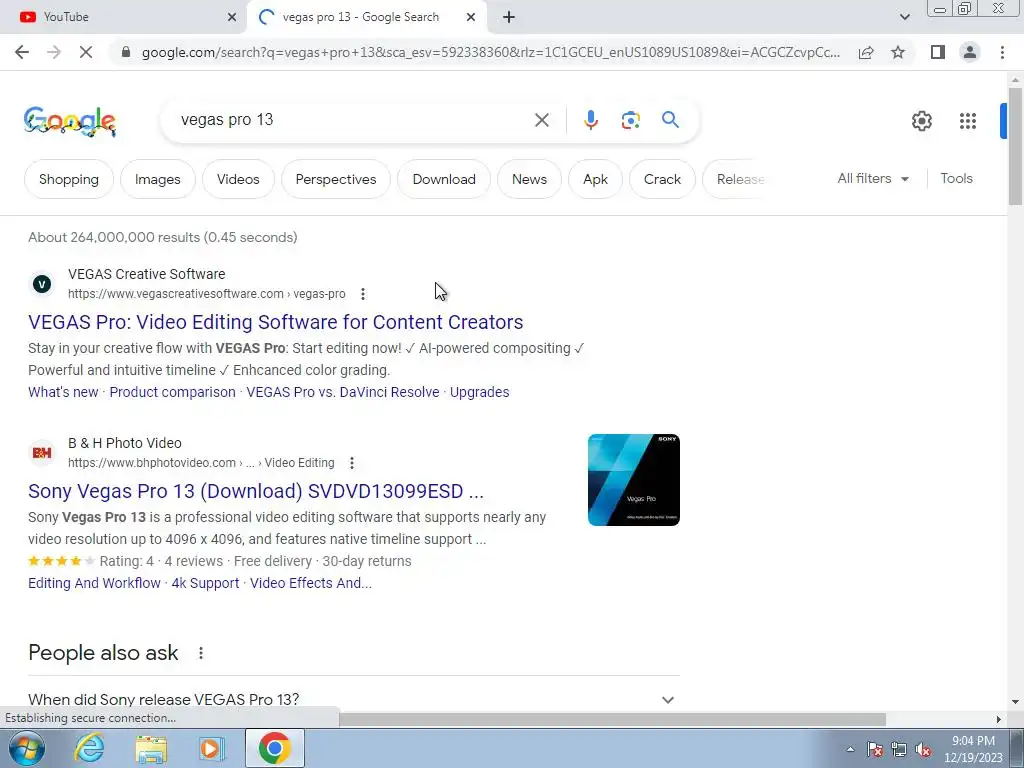Click the taskbar clock showing 9:04 PM
1024x768 pixels.
(973, 749)
